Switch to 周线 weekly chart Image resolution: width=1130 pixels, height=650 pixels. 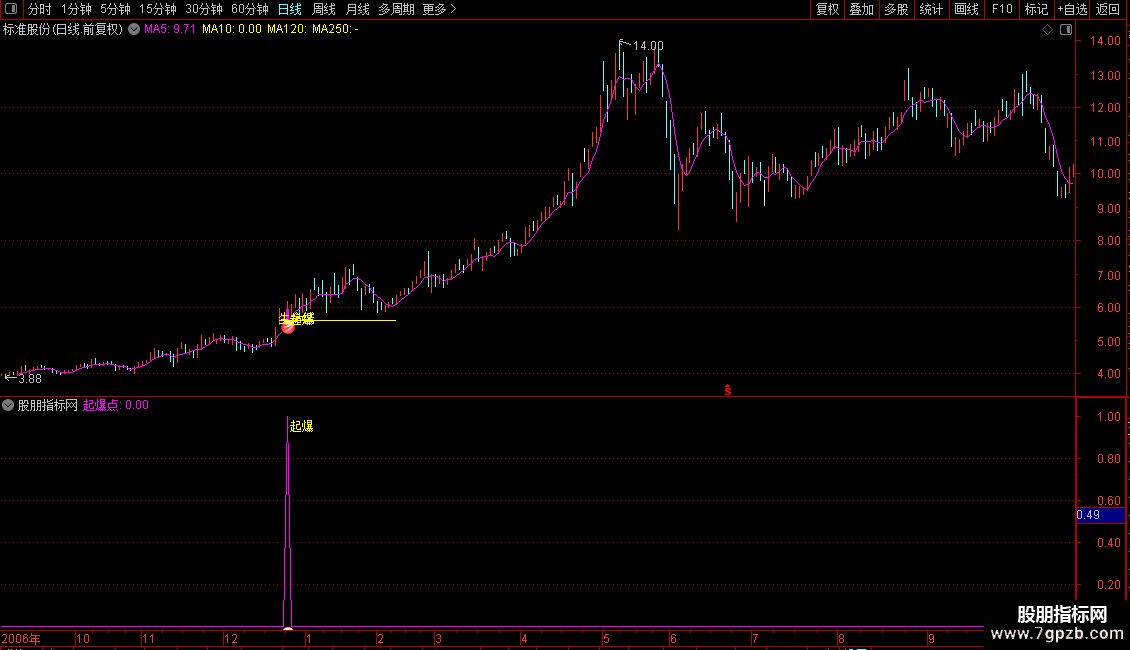click(x=324, y=9)
